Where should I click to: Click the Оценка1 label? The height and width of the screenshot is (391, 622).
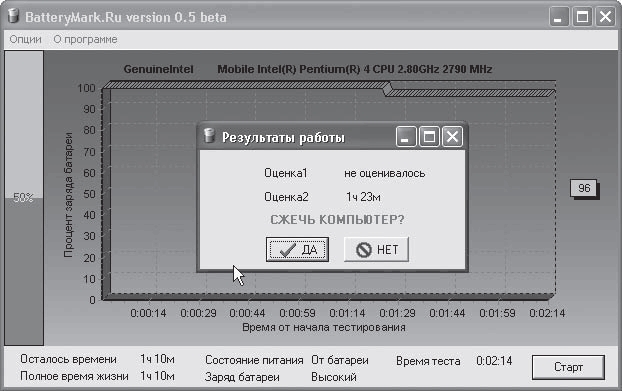286,173
